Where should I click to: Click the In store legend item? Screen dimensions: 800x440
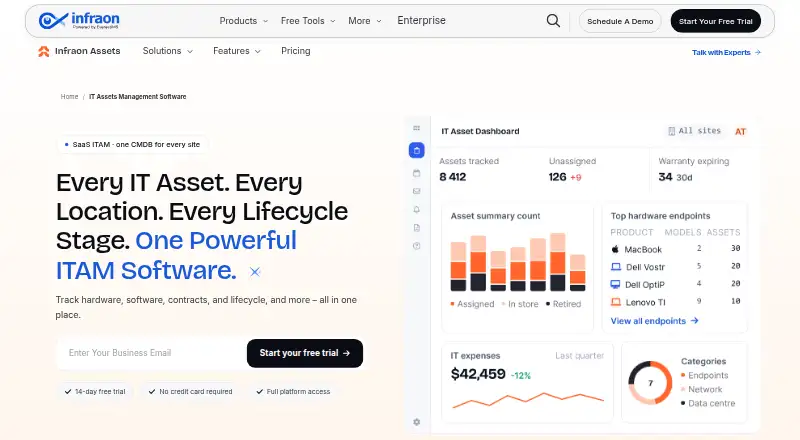coord(520,304)
